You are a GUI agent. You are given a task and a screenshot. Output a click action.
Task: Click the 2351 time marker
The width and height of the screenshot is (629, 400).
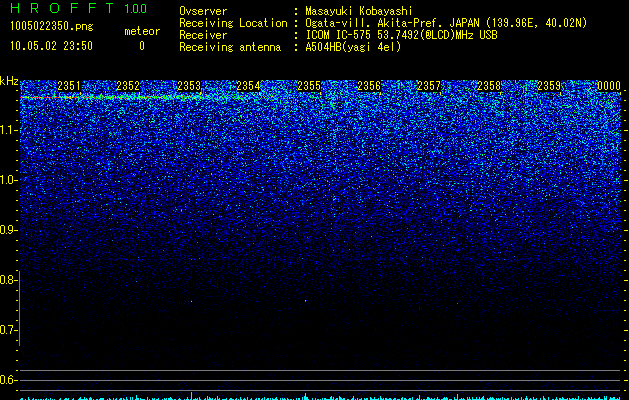pos(69,86)
